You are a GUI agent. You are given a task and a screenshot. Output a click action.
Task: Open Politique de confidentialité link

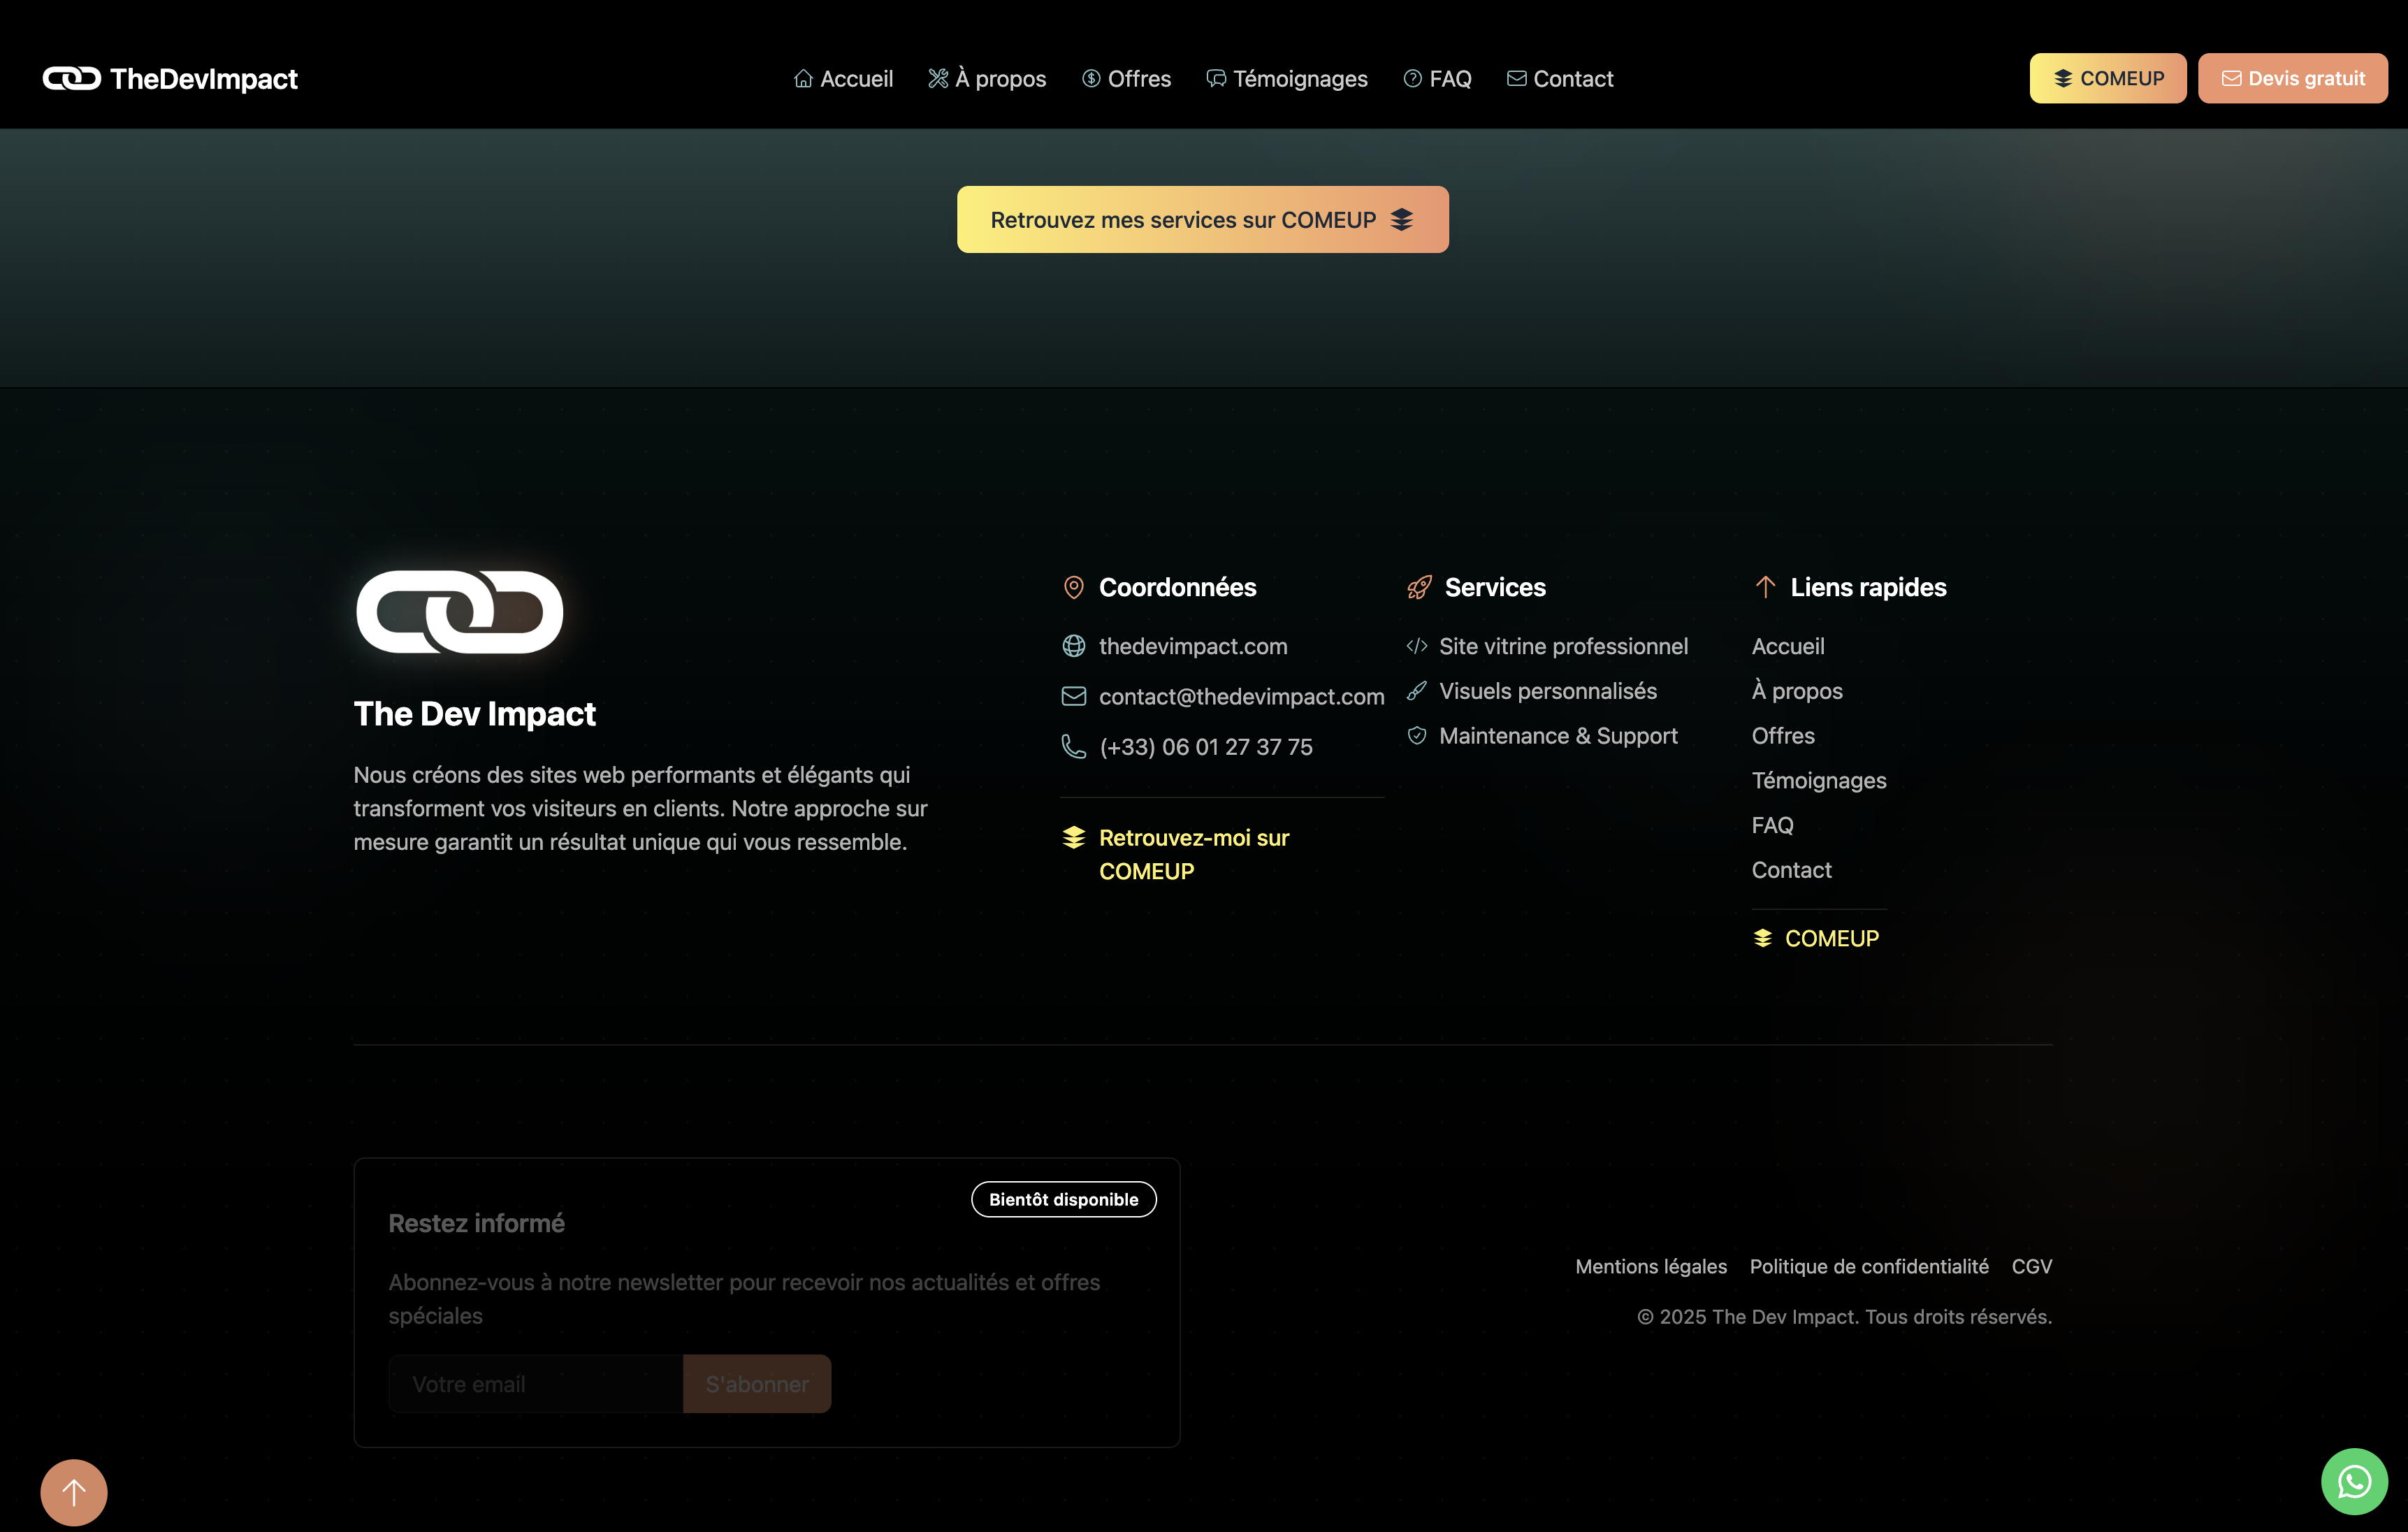click(1869, 1266)
